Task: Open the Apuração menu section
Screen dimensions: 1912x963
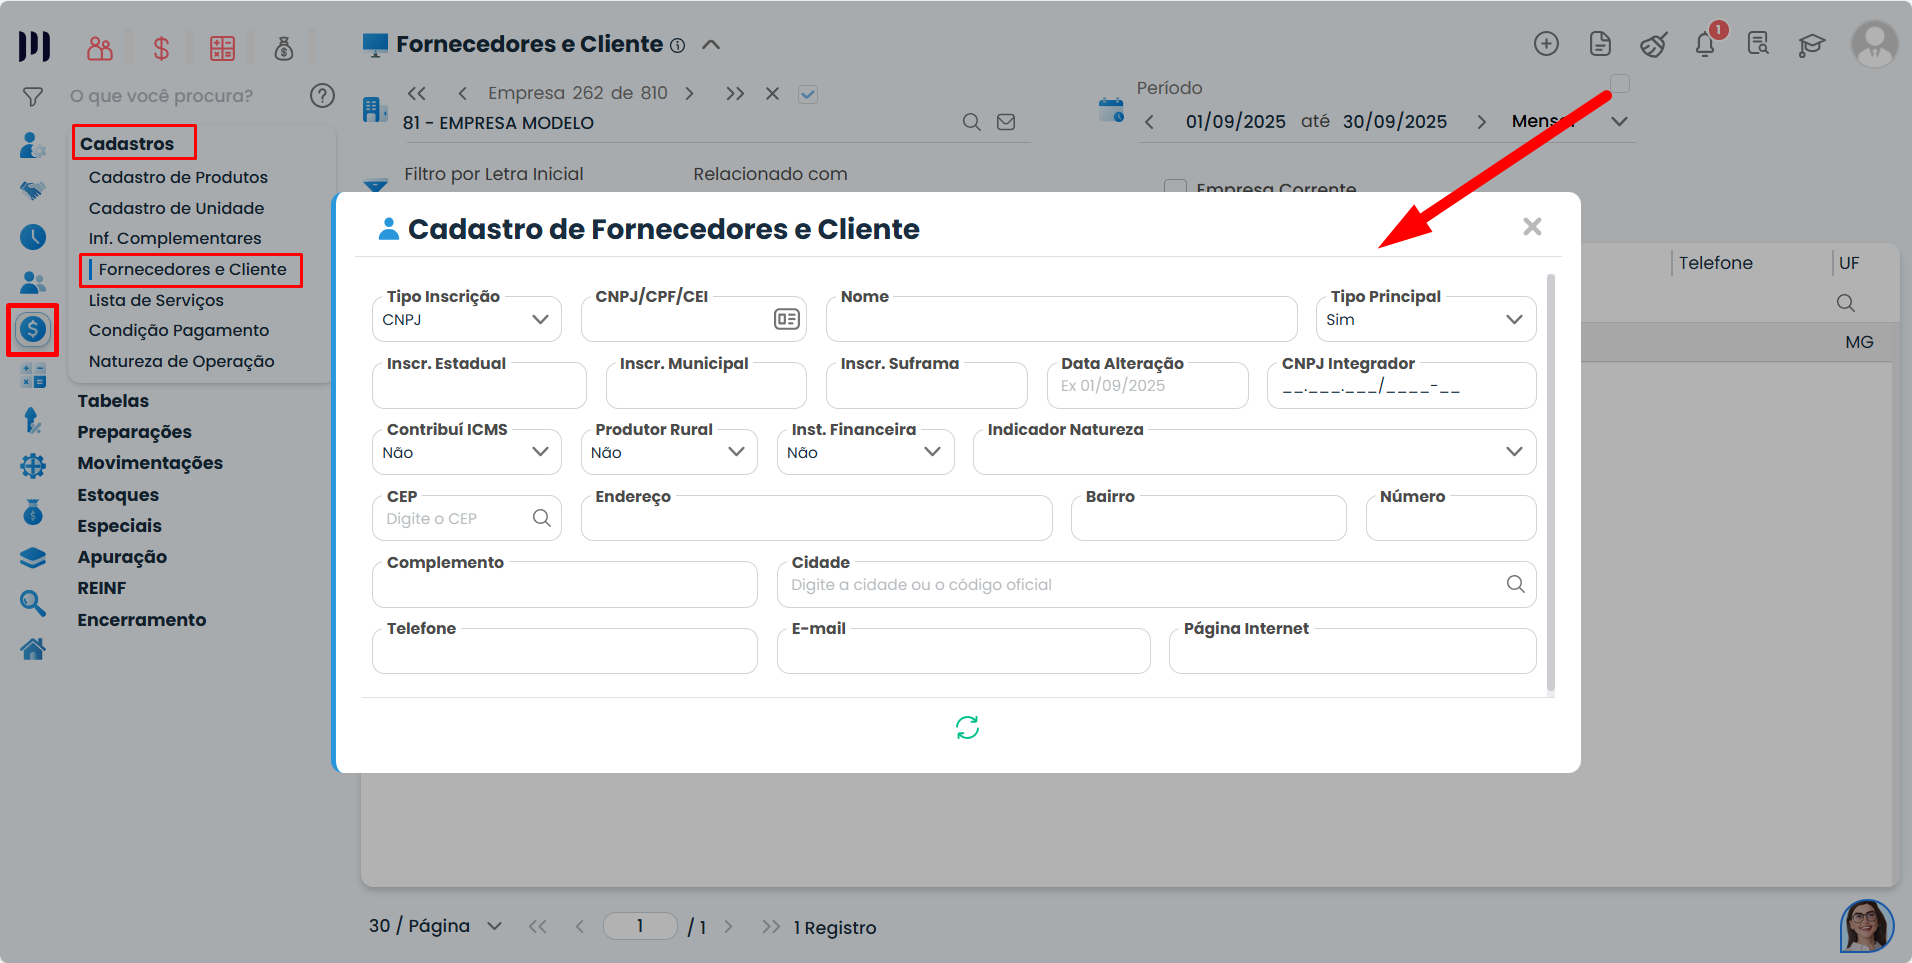Action: (122, 557)
